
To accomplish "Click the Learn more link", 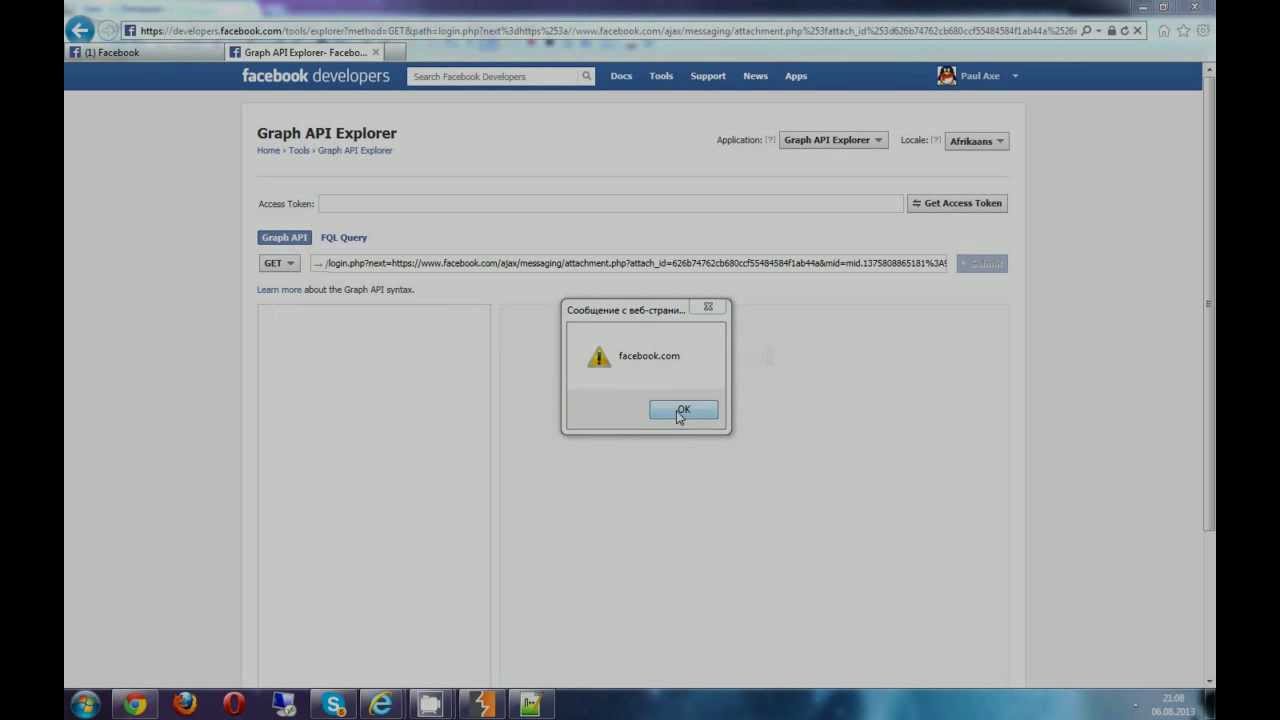I will click(x=279, y=290).
